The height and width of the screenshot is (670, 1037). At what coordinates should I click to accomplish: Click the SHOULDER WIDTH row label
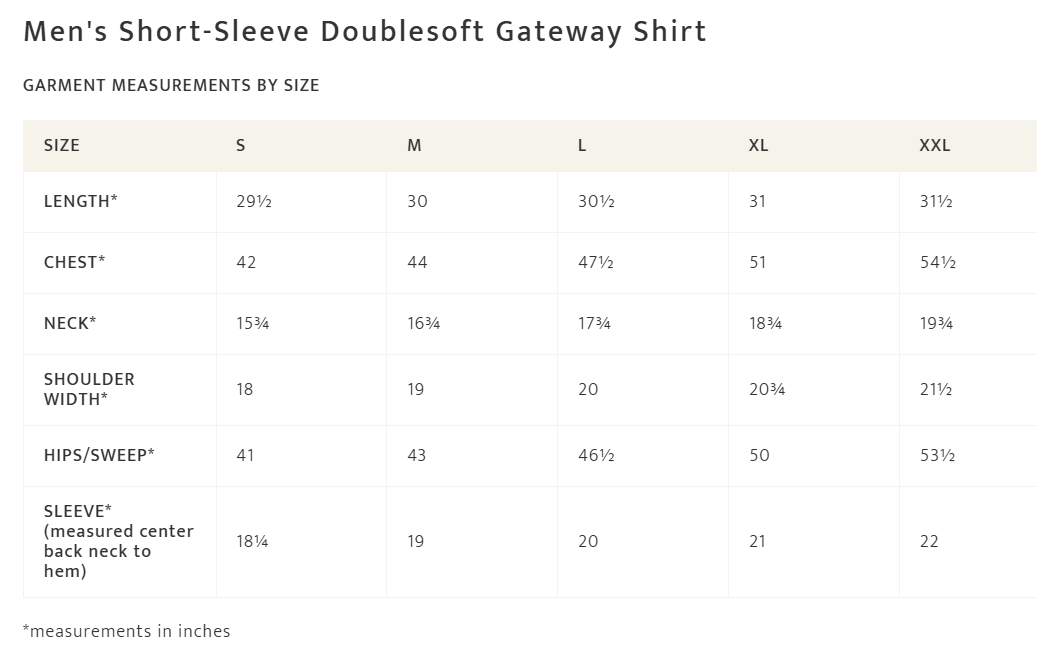(89, 389)
